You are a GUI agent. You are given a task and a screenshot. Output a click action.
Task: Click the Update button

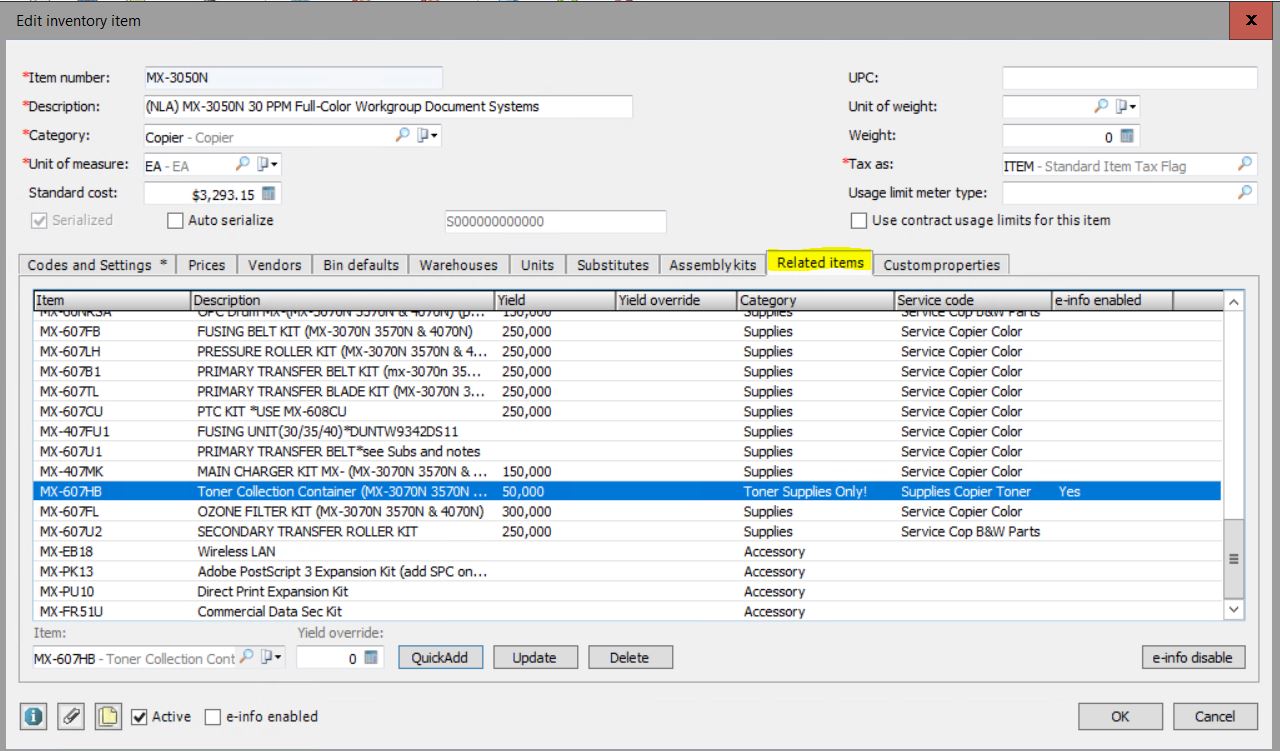pyautogui.click(x=535, y=657)
